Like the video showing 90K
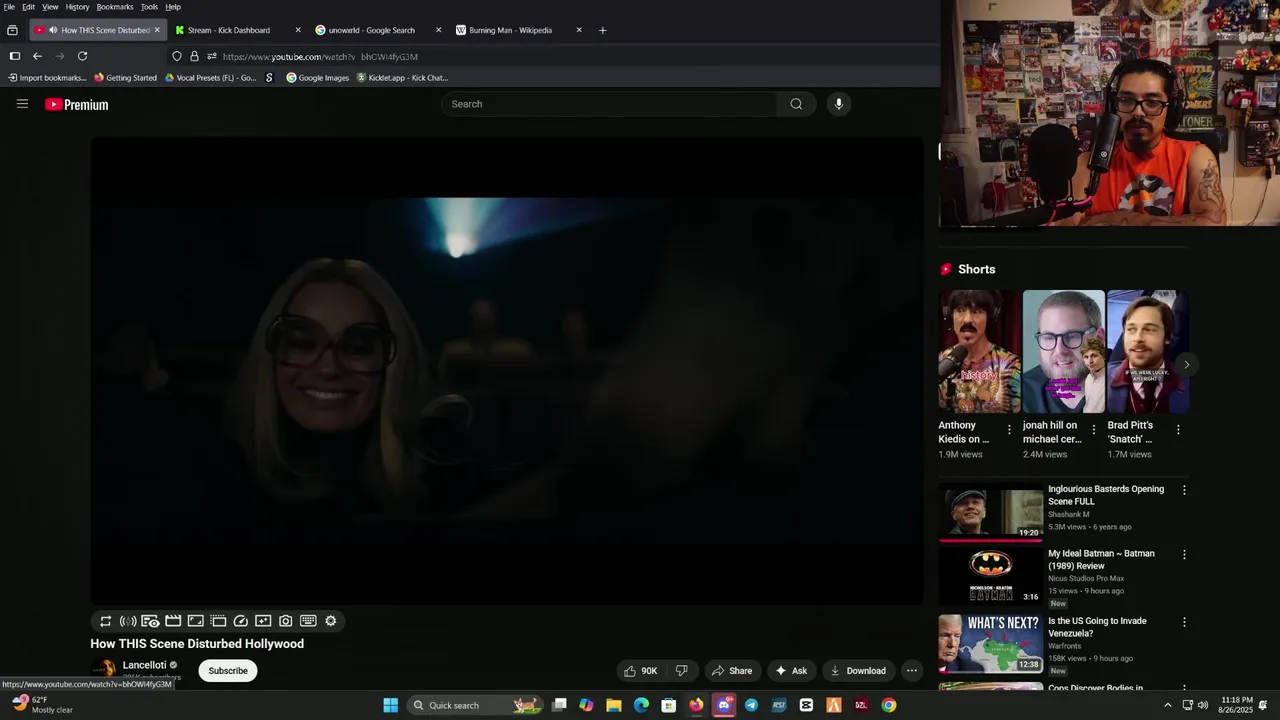This screenshot has height=720, width=1280. pos(640,671)
